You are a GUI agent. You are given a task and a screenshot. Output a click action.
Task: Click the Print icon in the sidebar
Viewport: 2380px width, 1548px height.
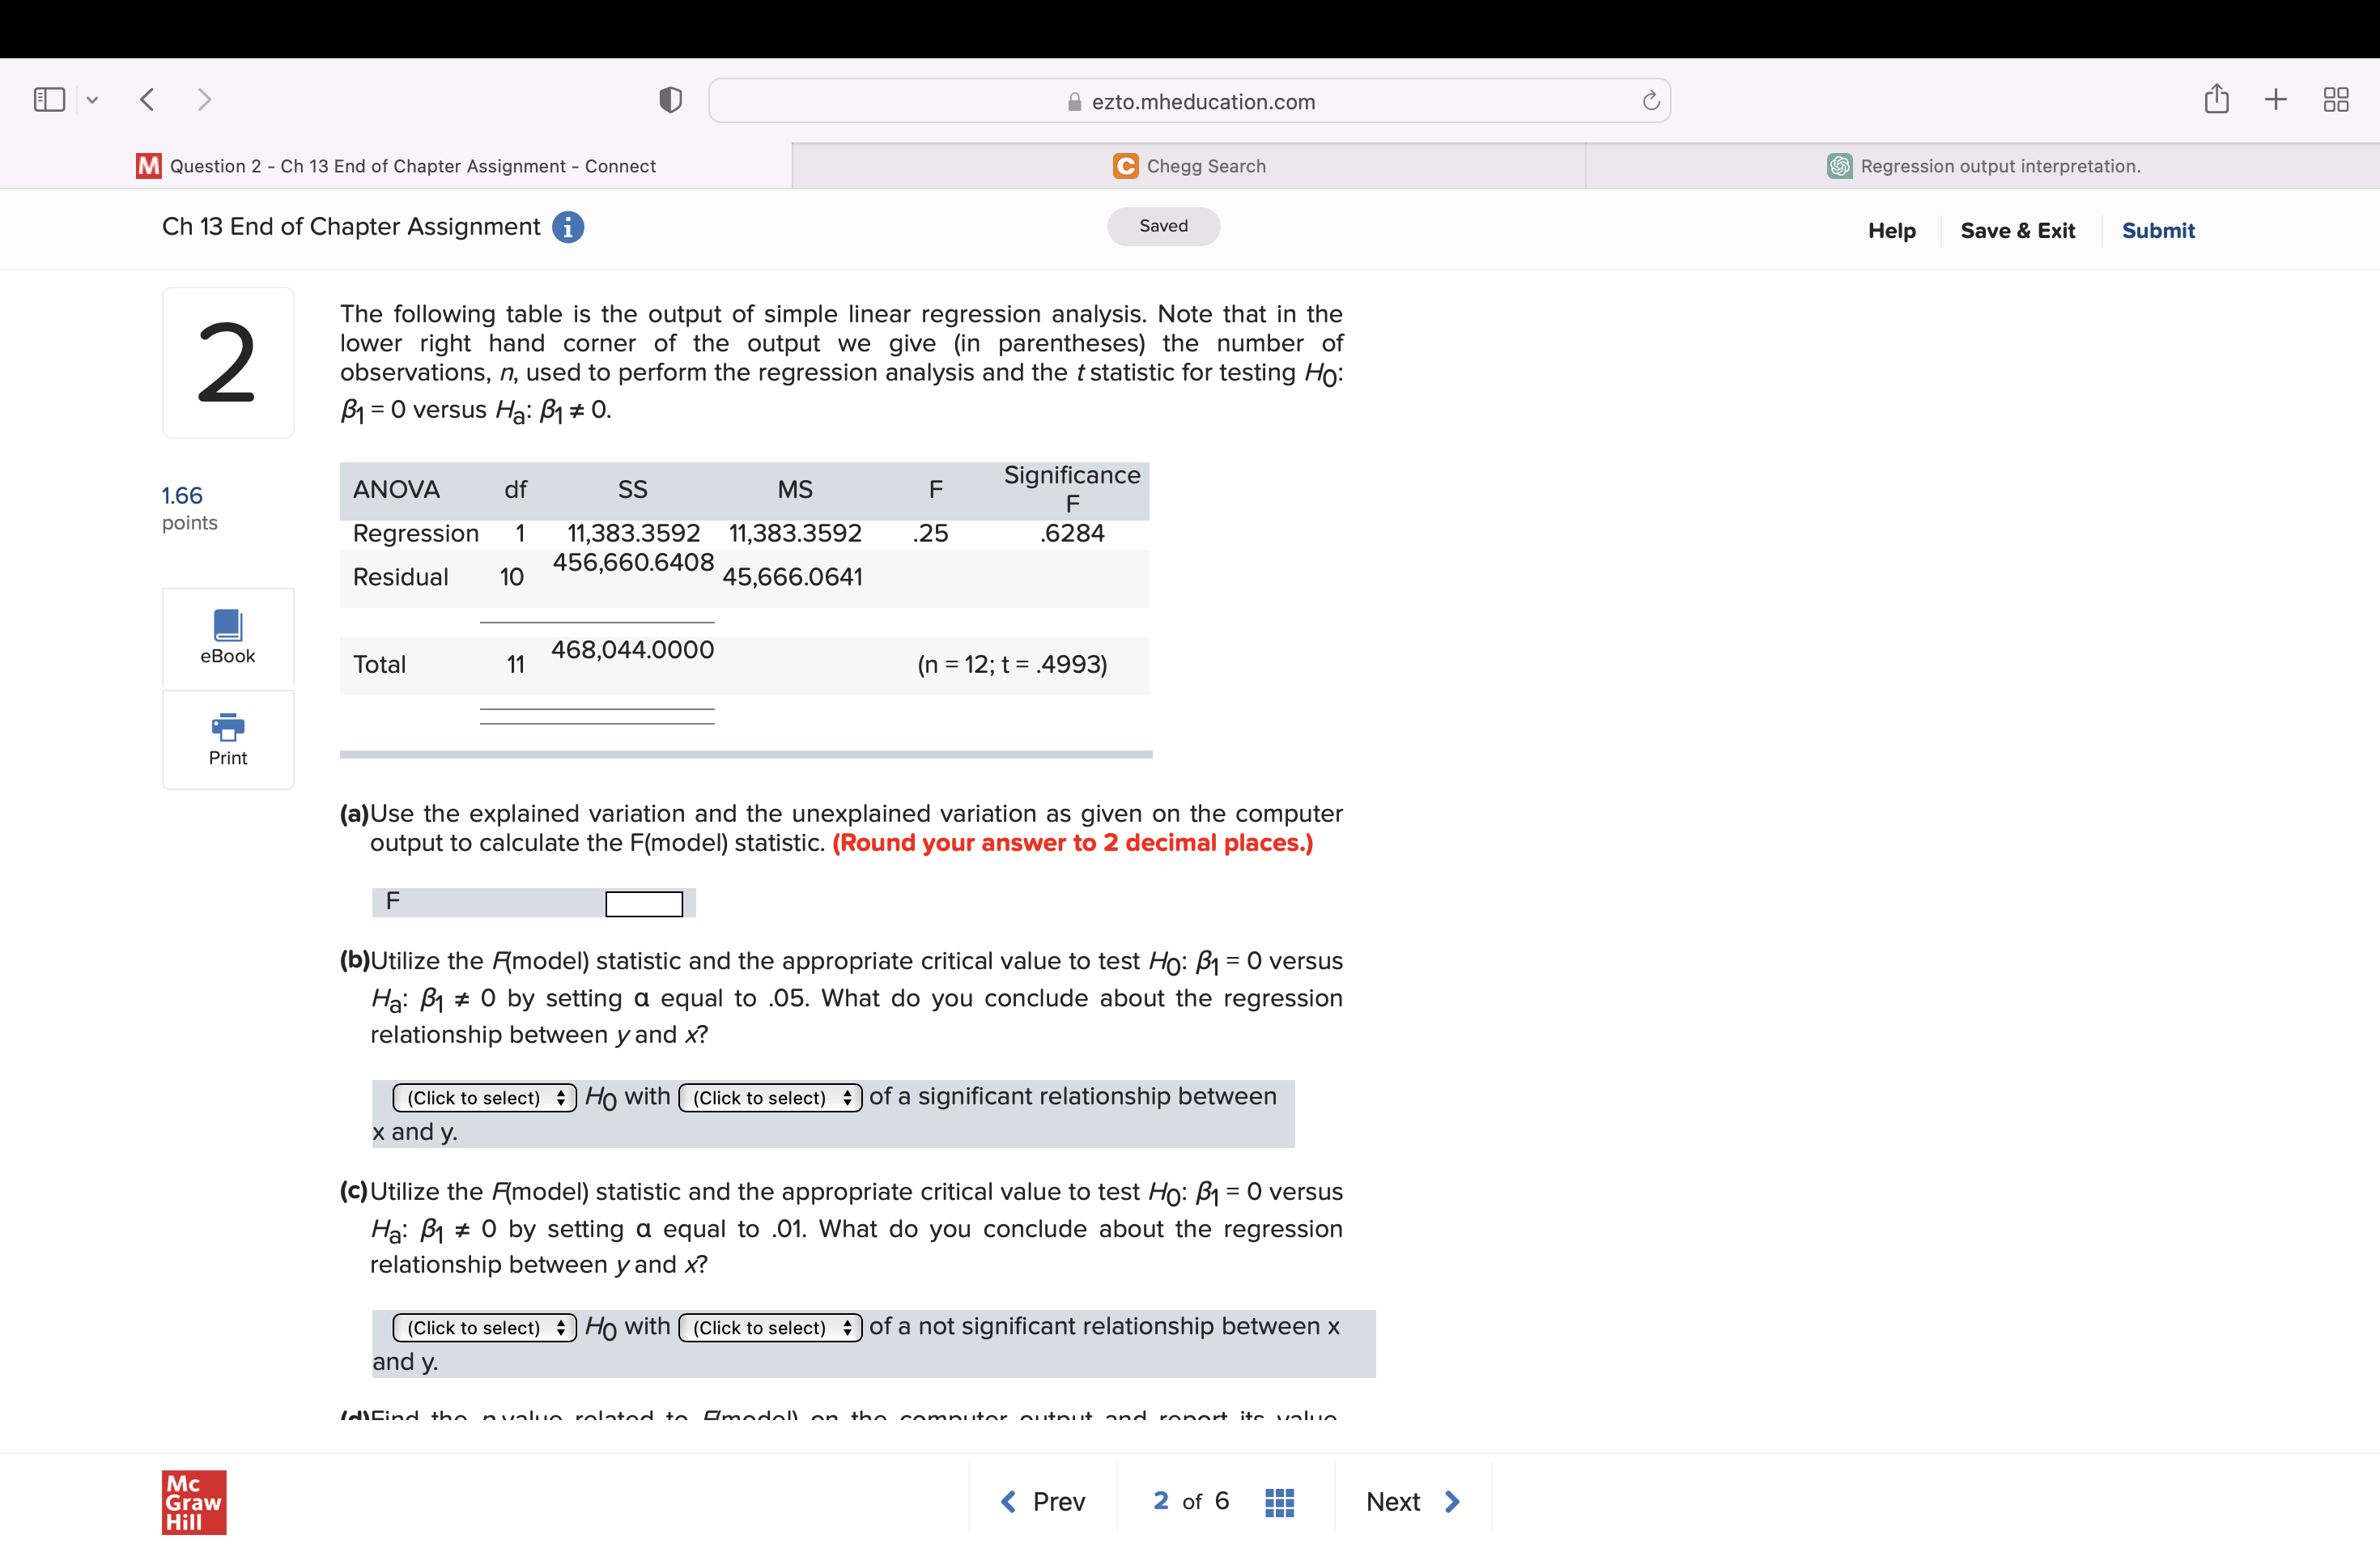point(228,739)
